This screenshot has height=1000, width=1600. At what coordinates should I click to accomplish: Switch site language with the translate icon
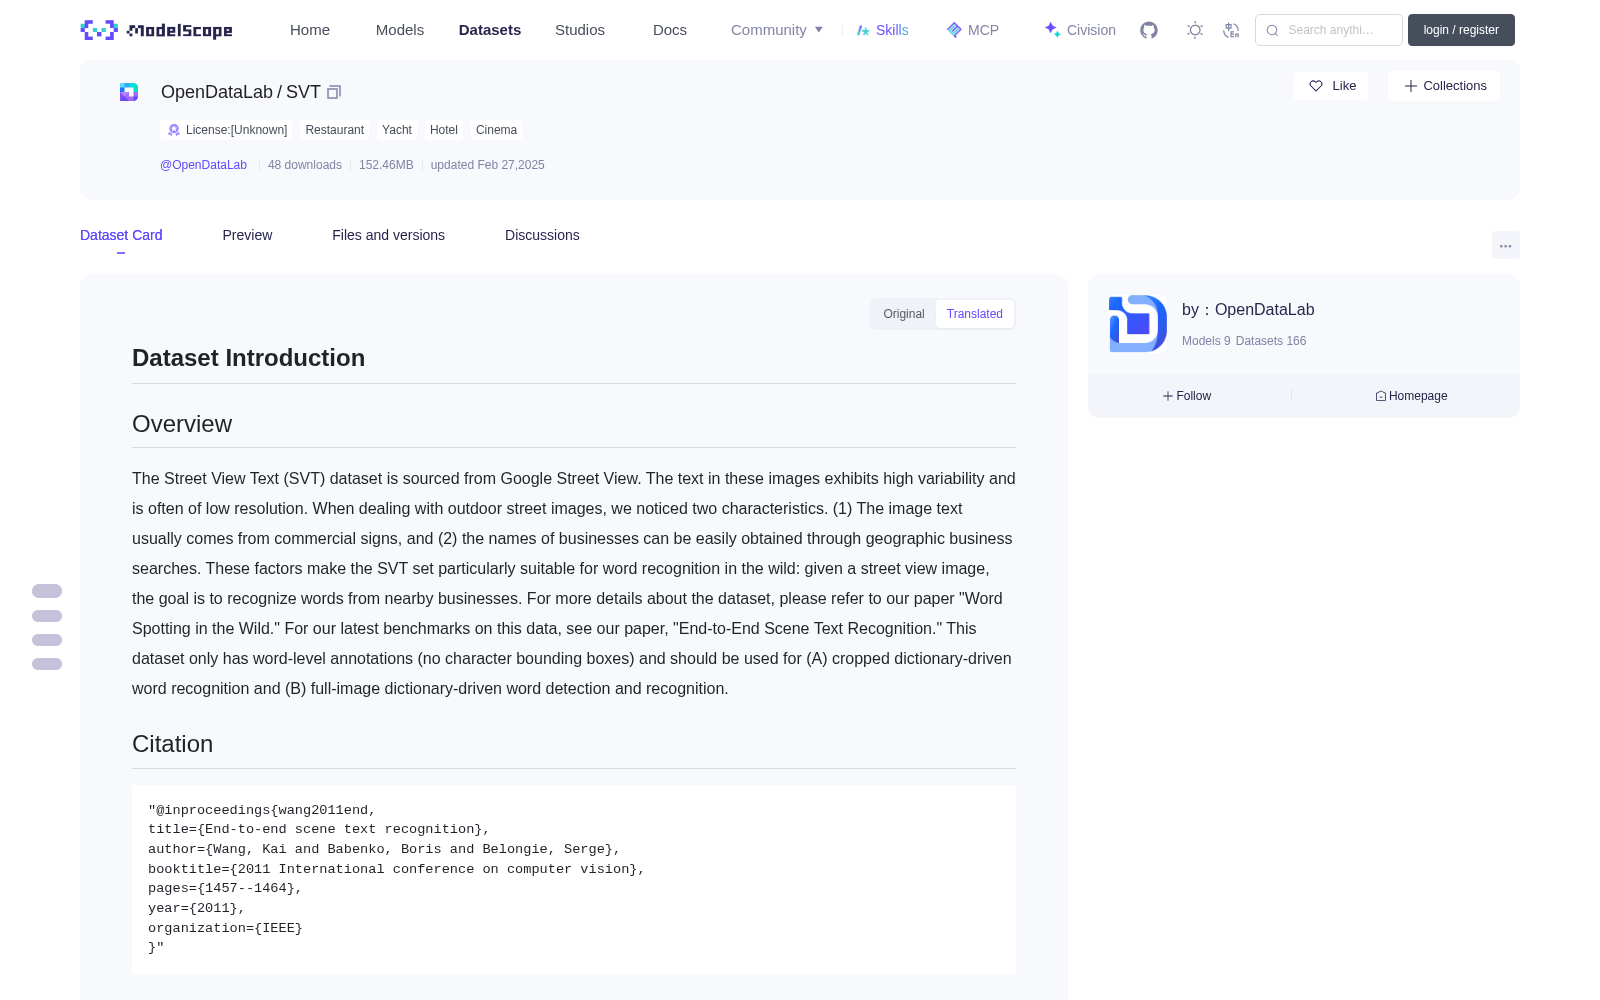point(1232,30)
